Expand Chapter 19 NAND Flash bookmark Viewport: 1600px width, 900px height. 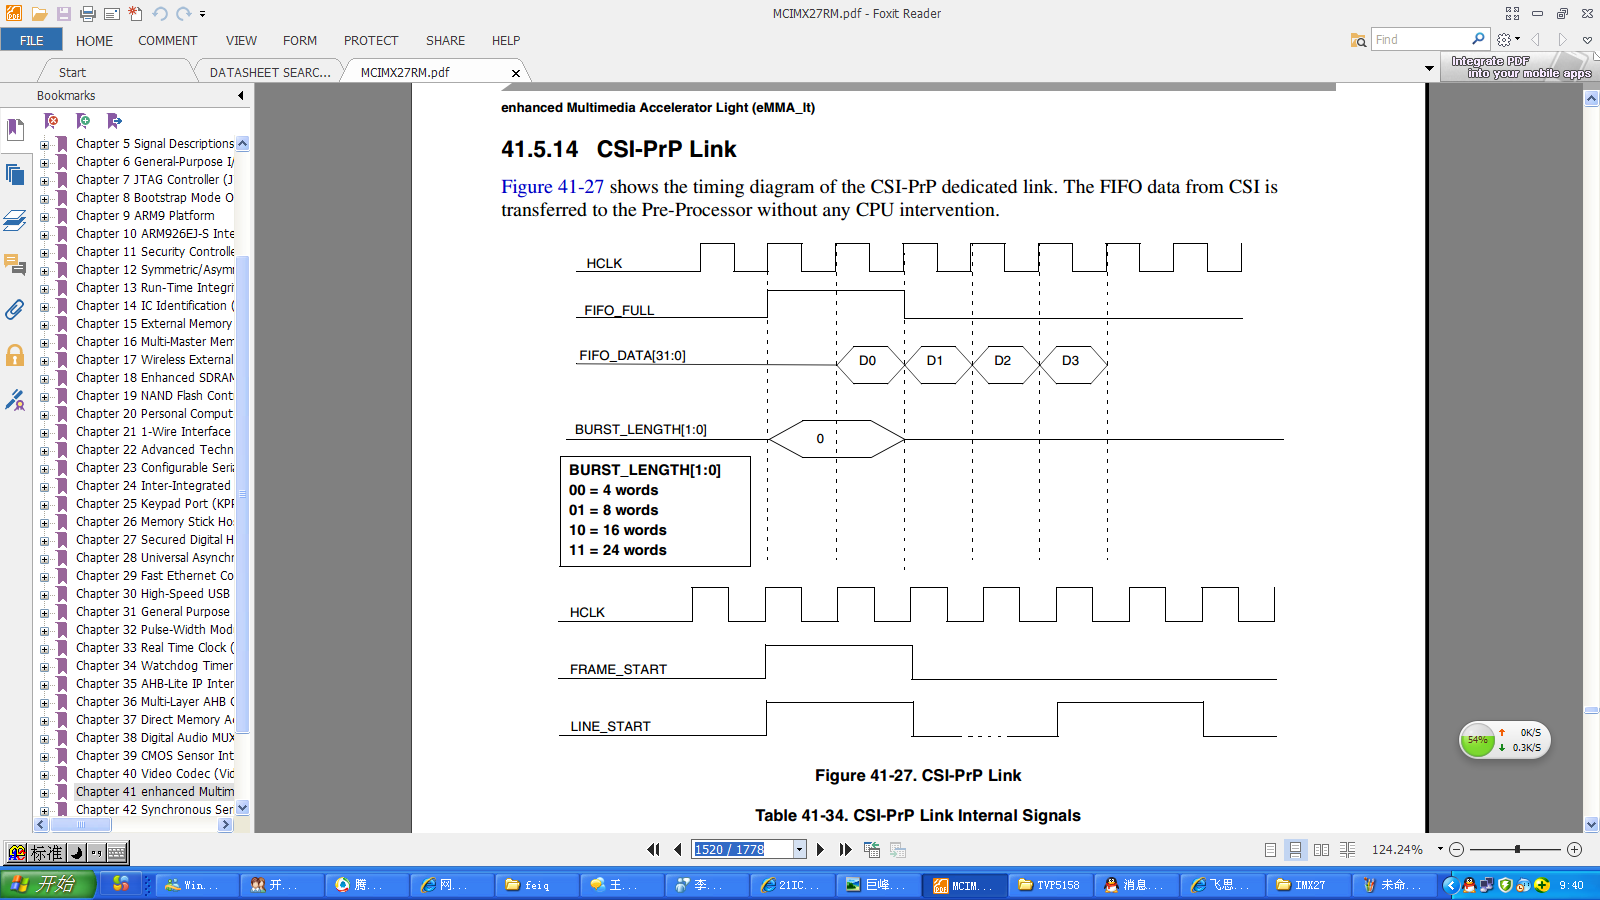tap(44, 397)
